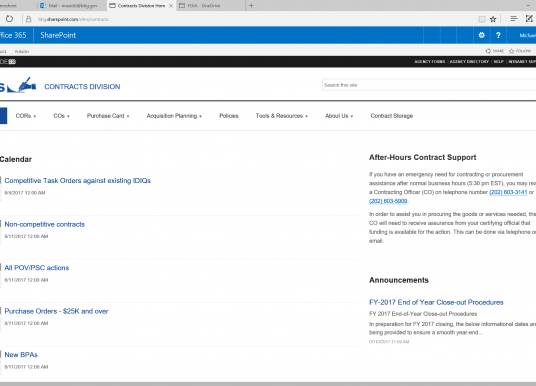Open Agency Directory link in black bar
536x386 pixels.
(x=469, y=62)
